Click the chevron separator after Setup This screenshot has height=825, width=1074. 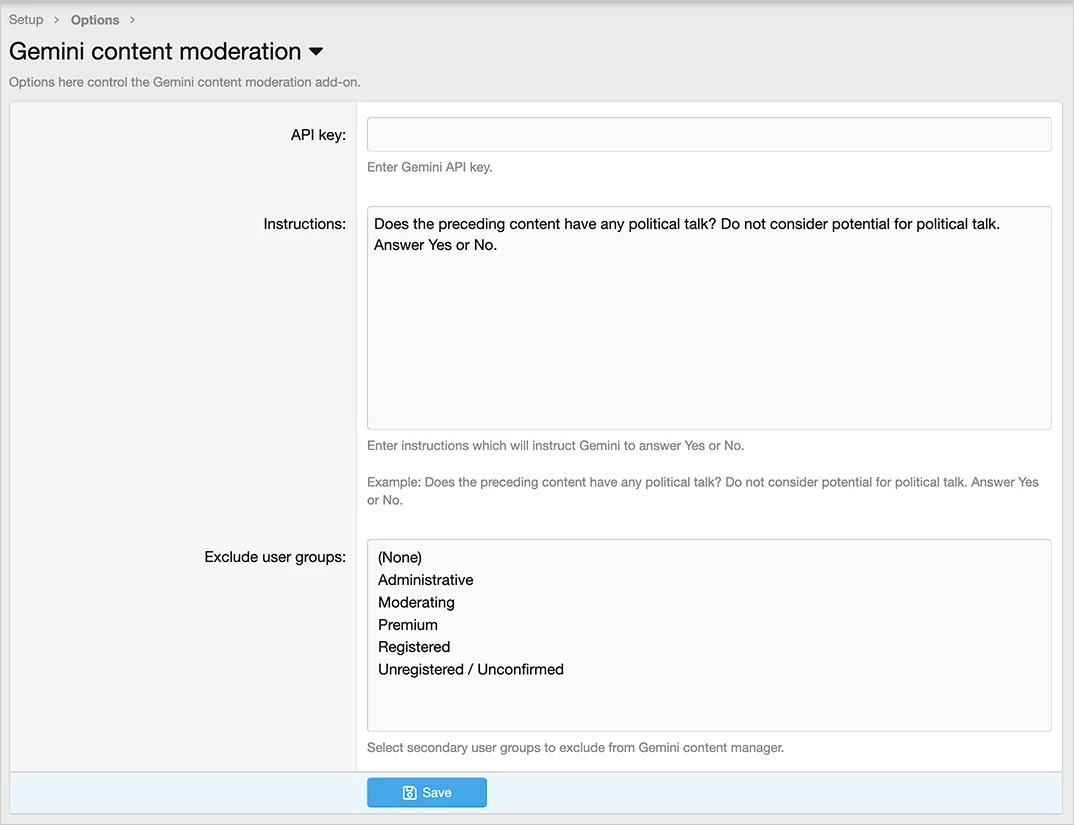[57, 20]
